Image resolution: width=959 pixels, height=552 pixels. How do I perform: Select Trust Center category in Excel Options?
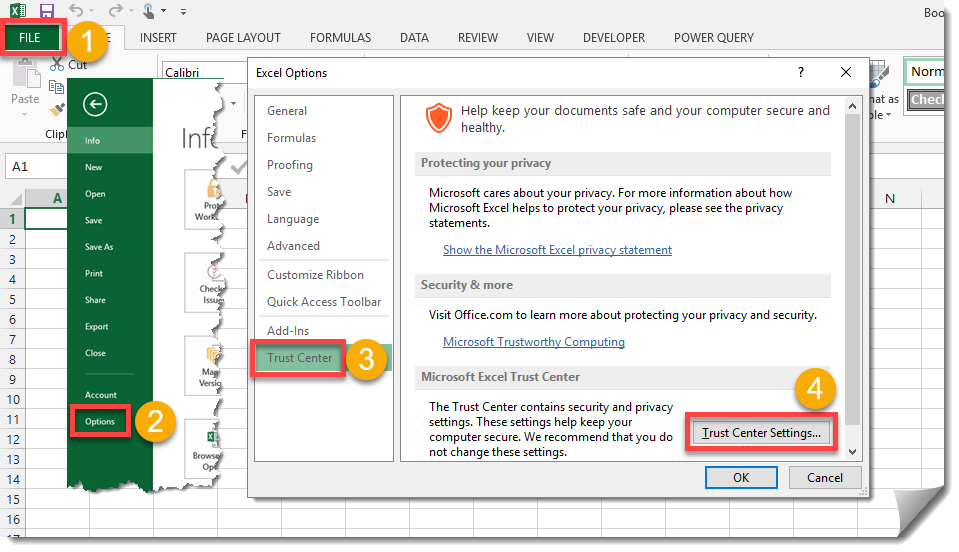(324, 358)
